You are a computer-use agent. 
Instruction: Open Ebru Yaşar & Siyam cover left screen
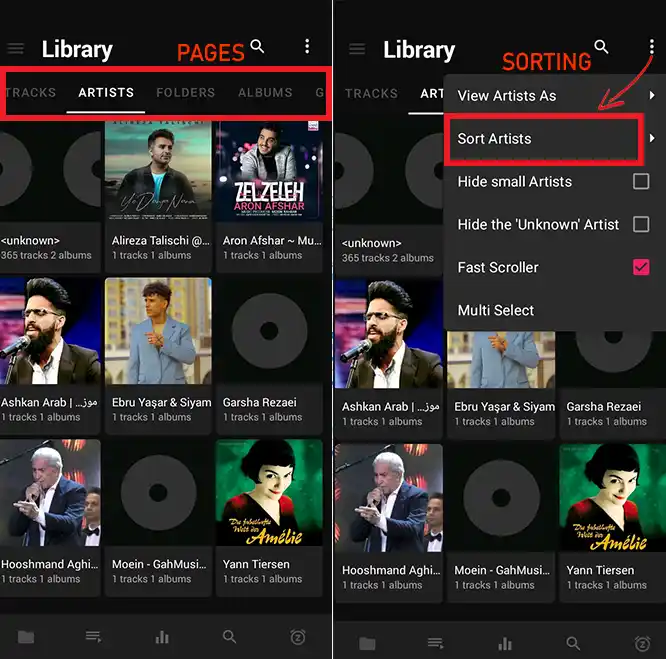(158, 331)
